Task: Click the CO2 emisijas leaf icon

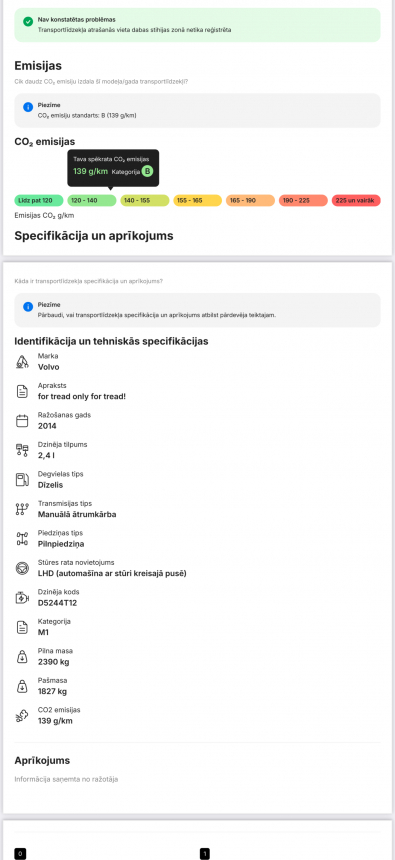Action: pos(22,716)
